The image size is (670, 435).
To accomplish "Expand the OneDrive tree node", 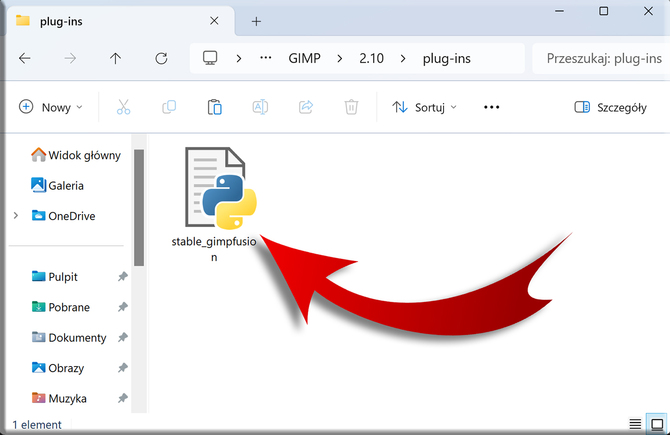I will tap(16, 215).
